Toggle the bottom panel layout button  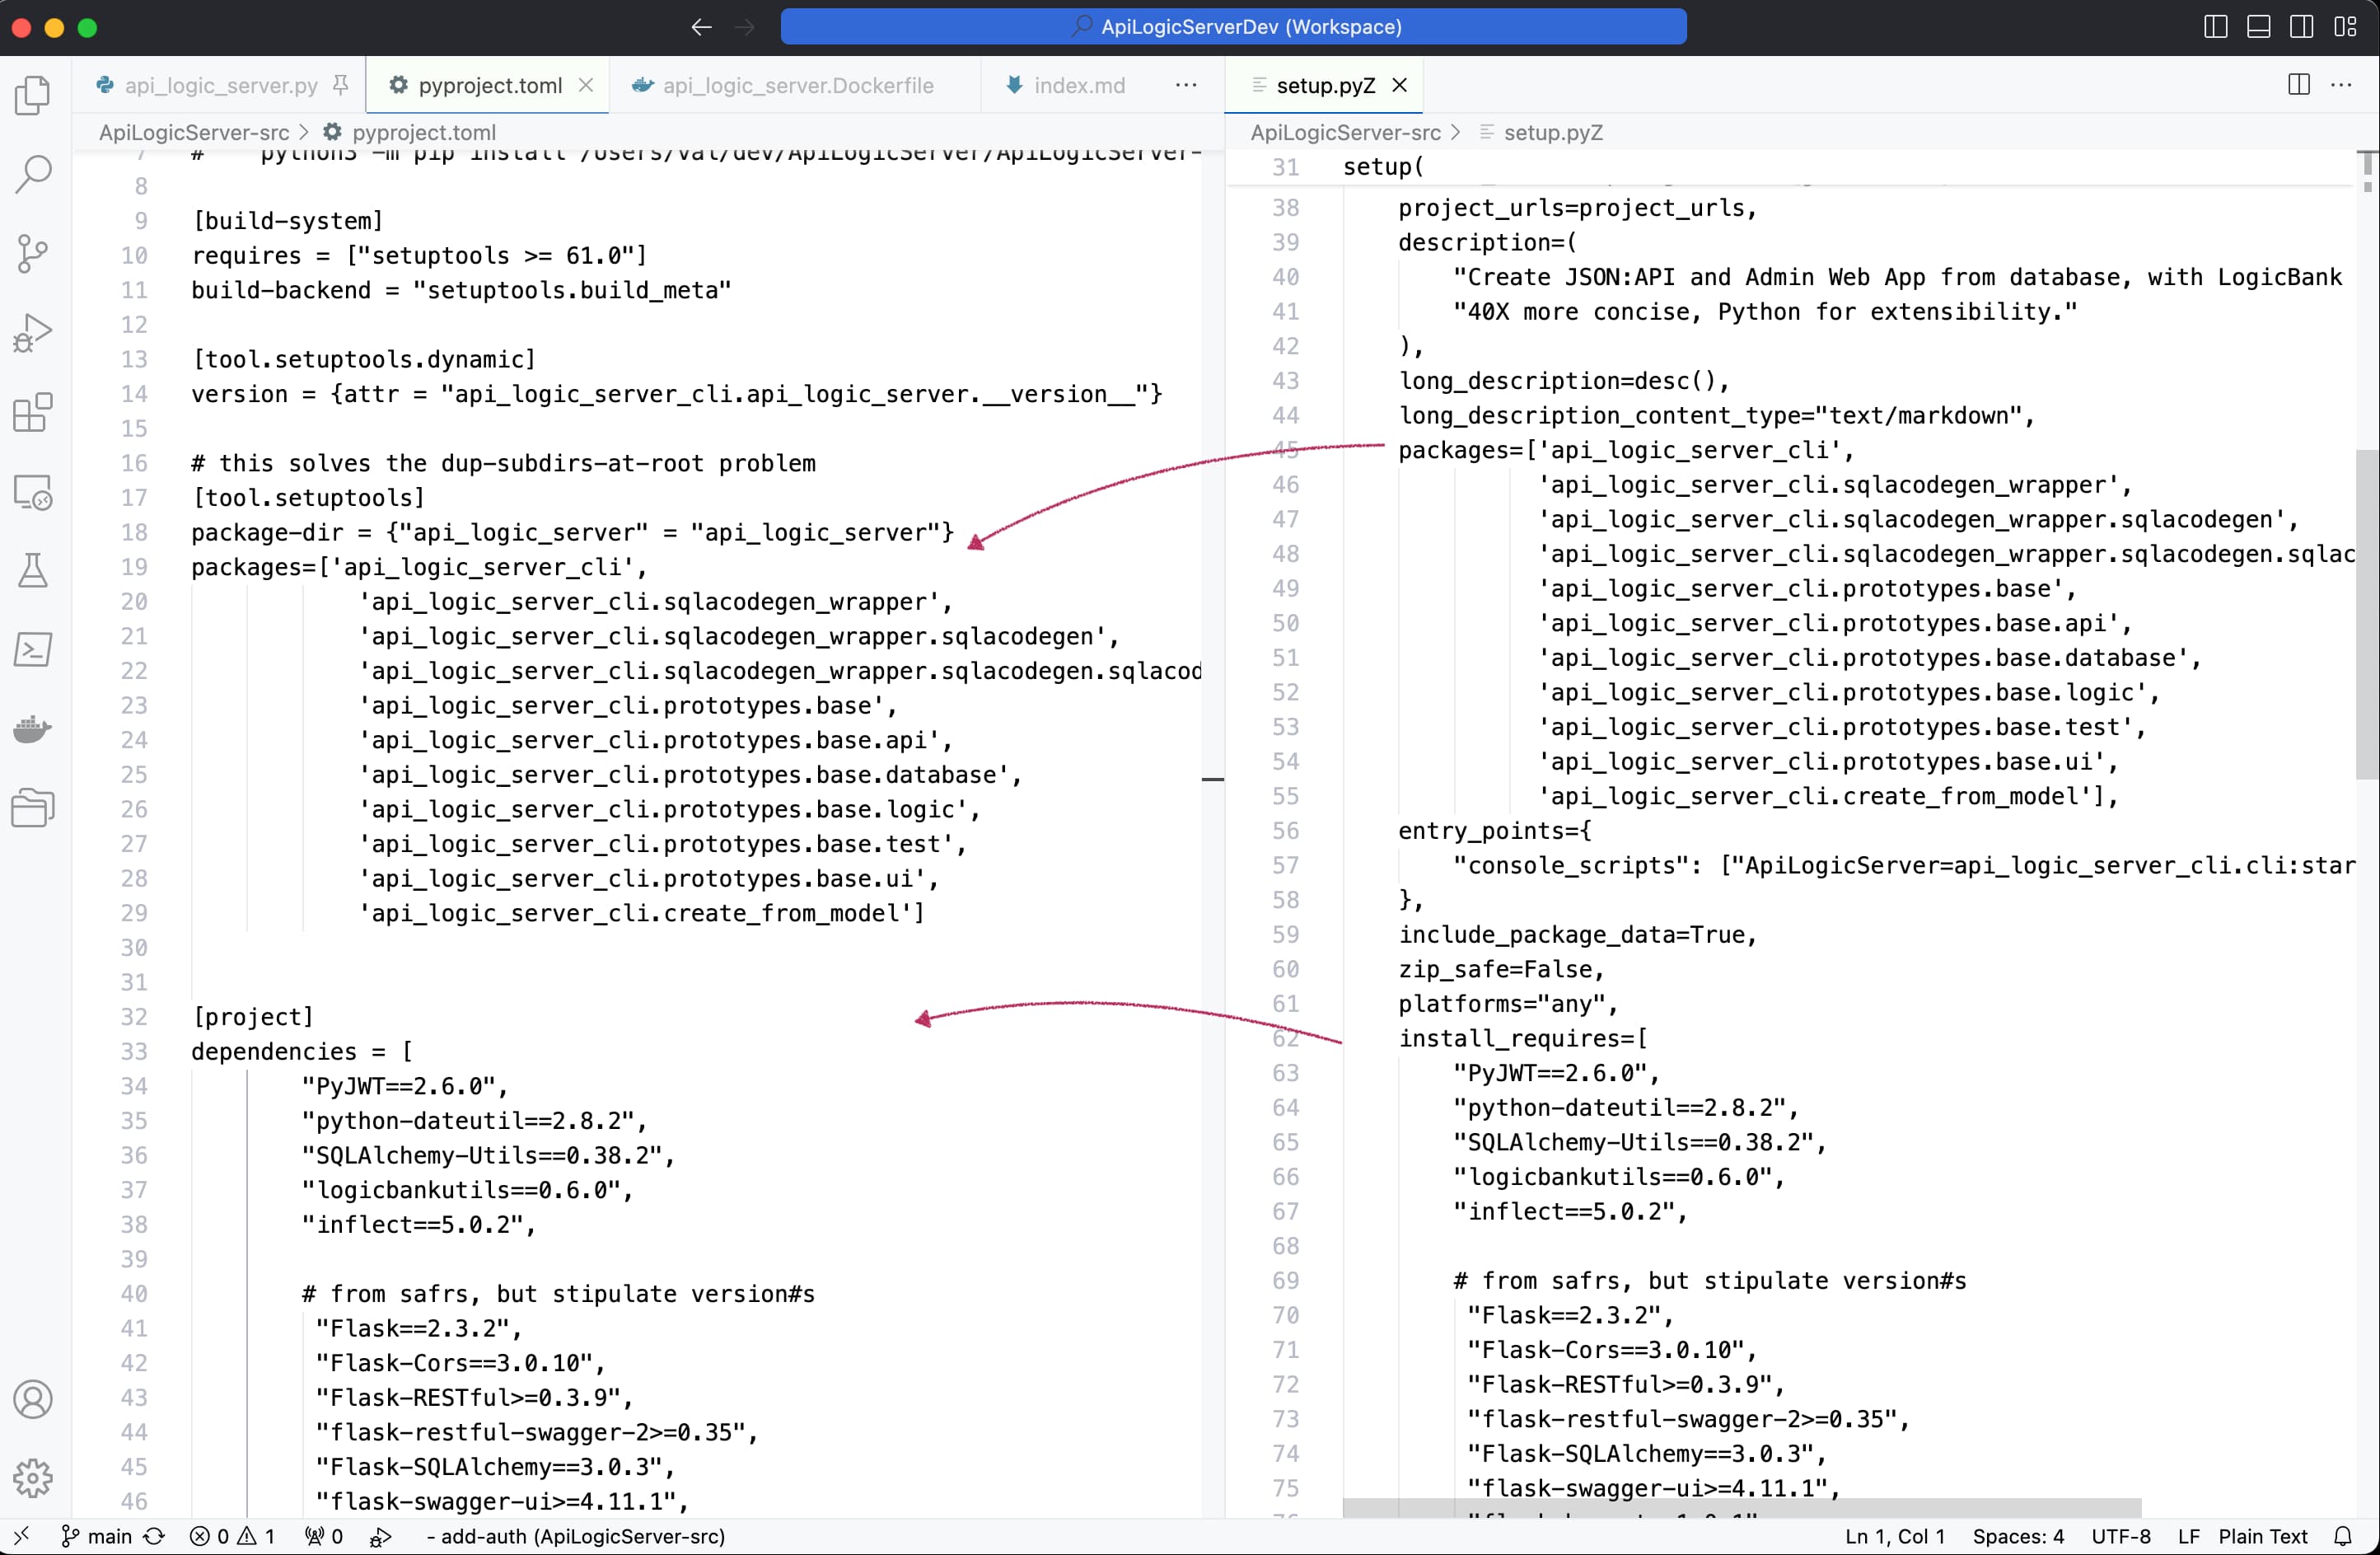pos(2258,27)
